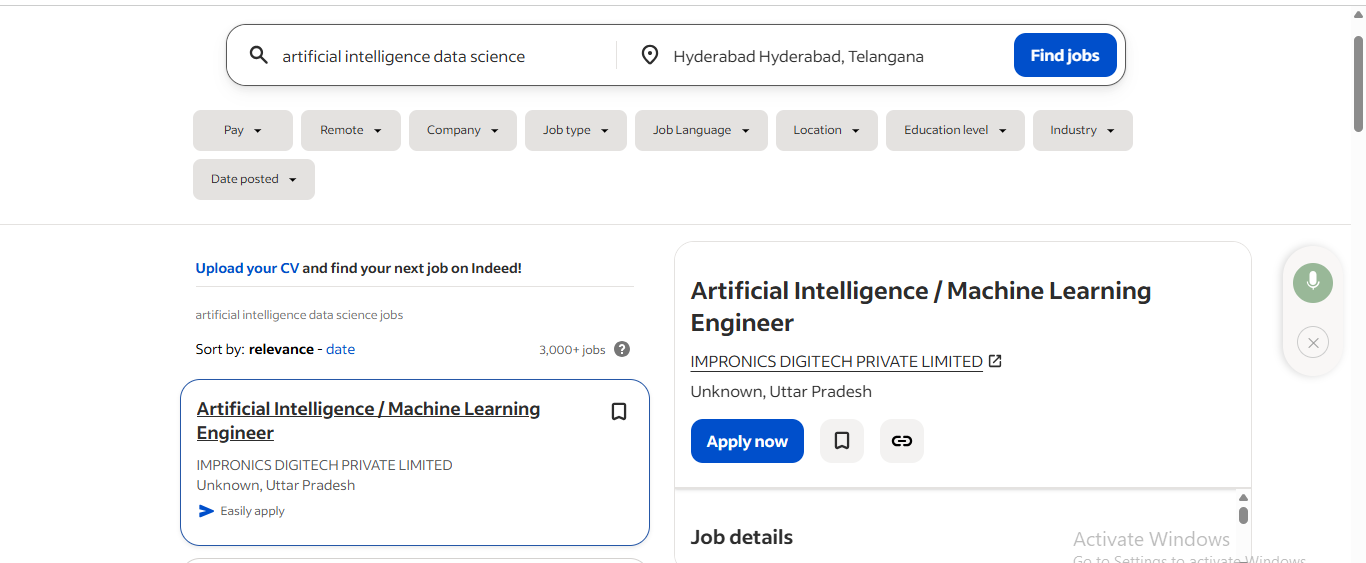Click the job details pane scroll-up arrow
1366x563 pixels.
click(1243, 497)
